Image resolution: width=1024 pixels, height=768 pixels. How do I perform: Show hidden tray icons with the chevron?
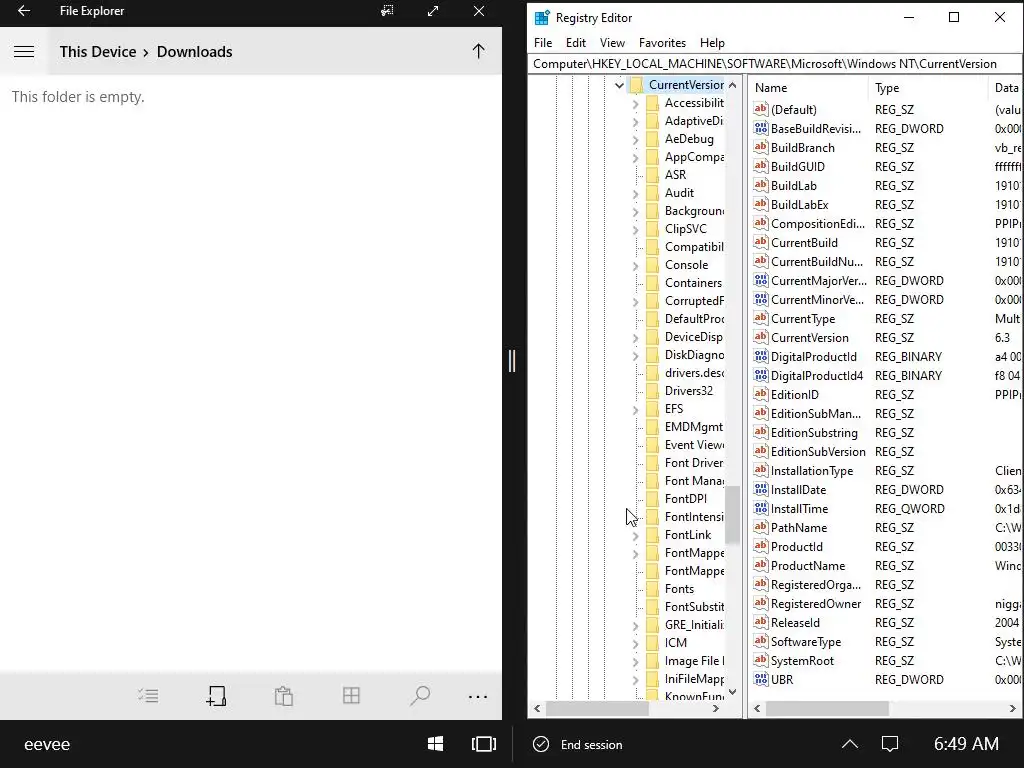pyautogui.click(x=850, y=744)
